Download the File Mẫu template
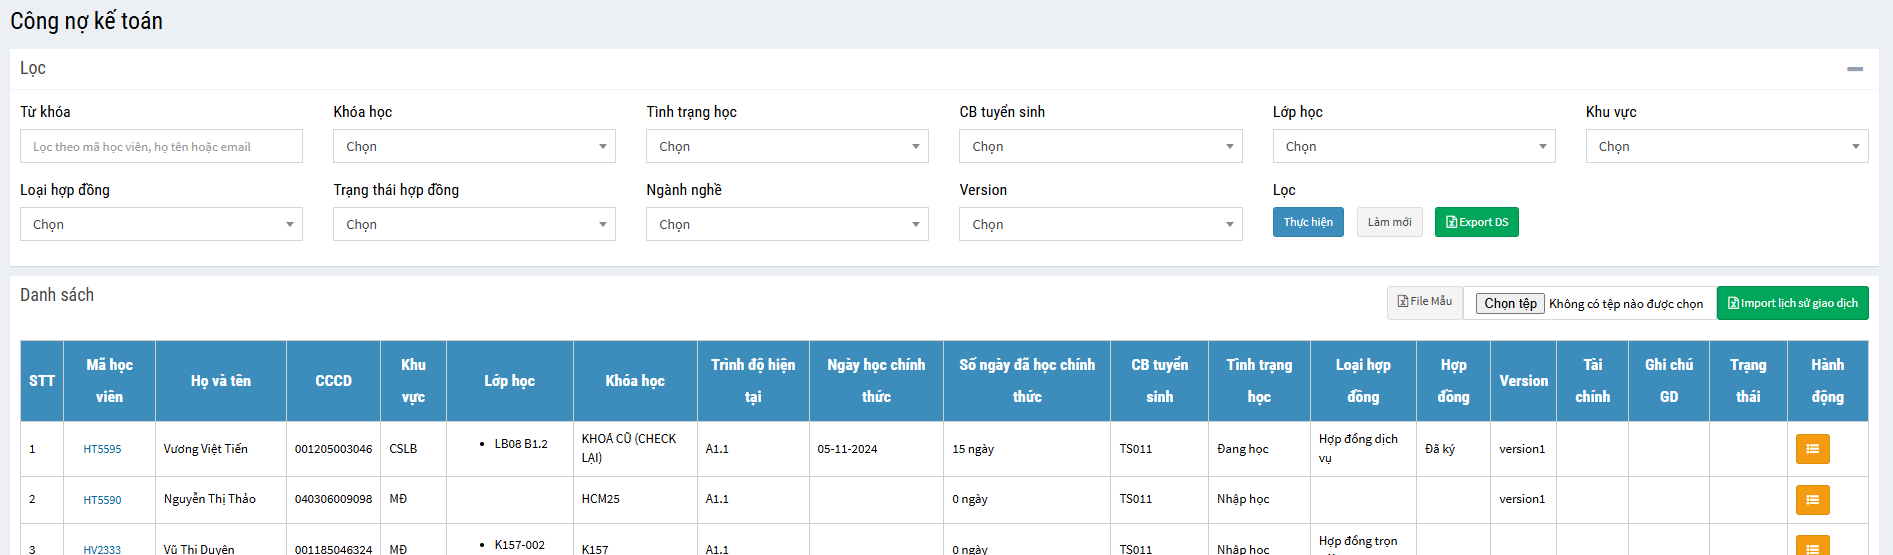This screenshot has width=1893, height=555. [x=1424, y=302]
